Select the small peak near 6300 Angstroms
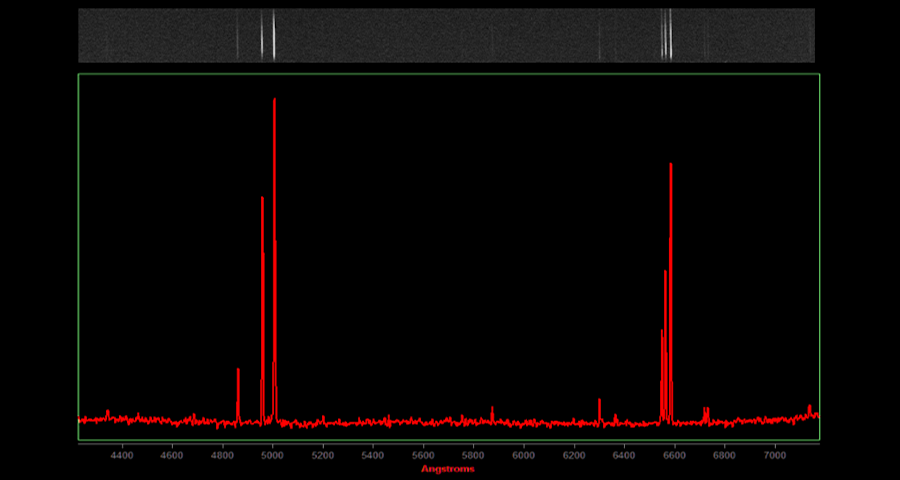Screen dimensions: 900x480 [x=599, y=401]
